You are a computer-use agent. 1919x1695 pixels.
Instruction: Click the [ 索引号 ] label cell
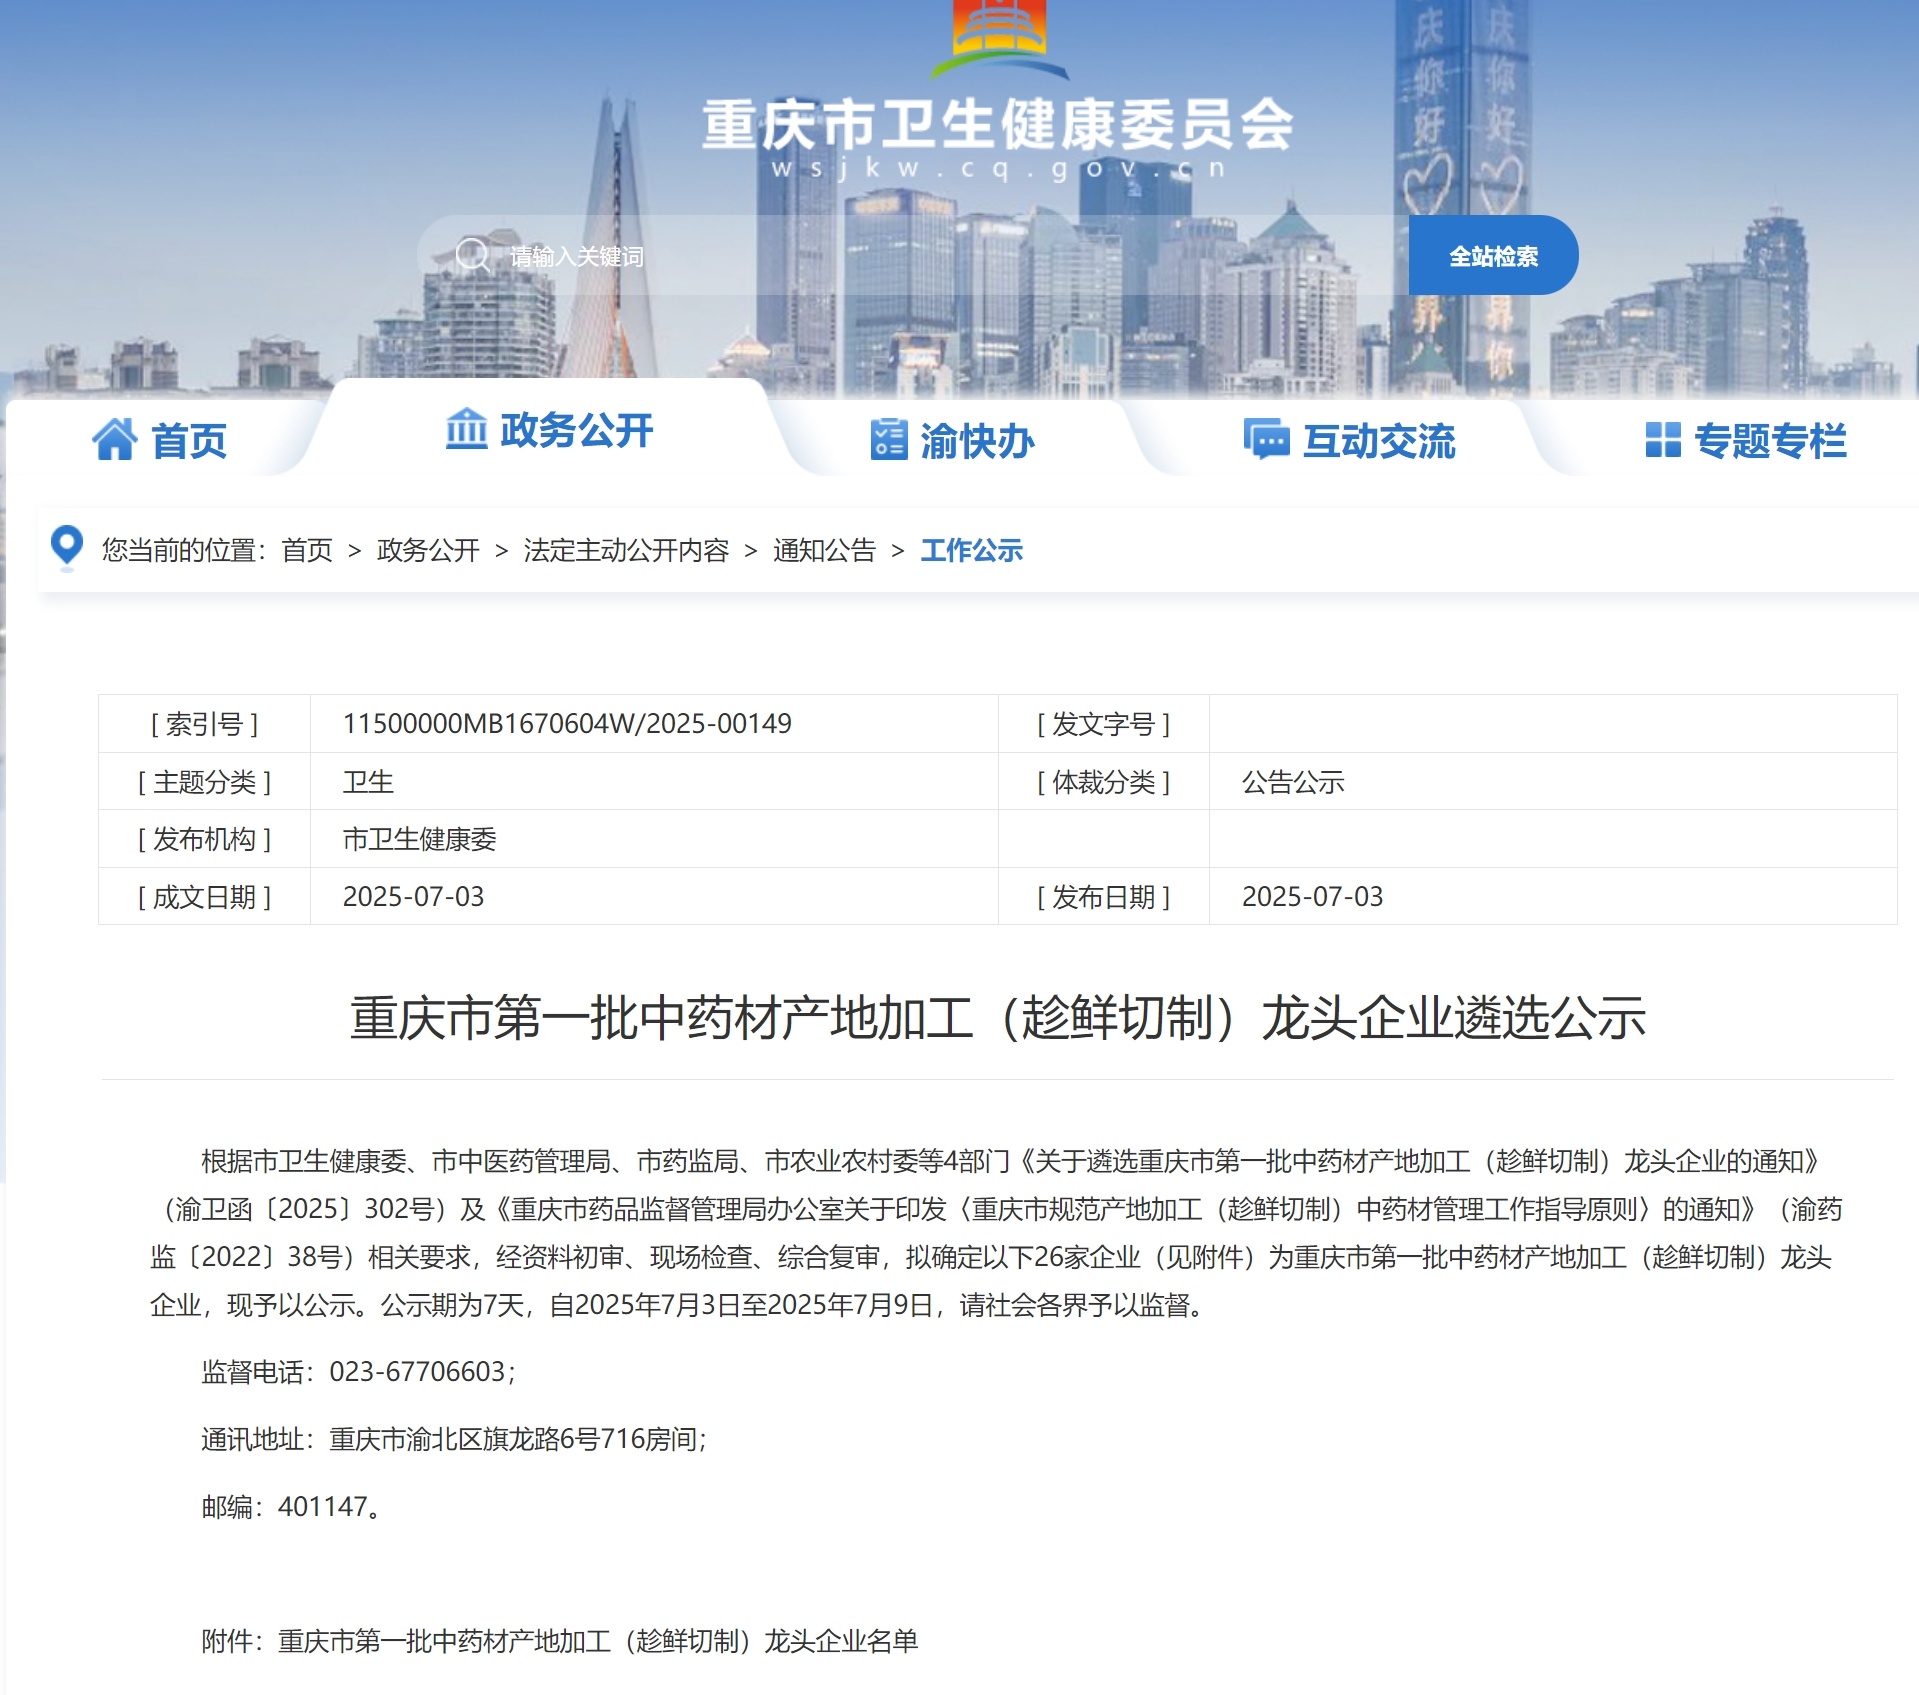point(205,723)
